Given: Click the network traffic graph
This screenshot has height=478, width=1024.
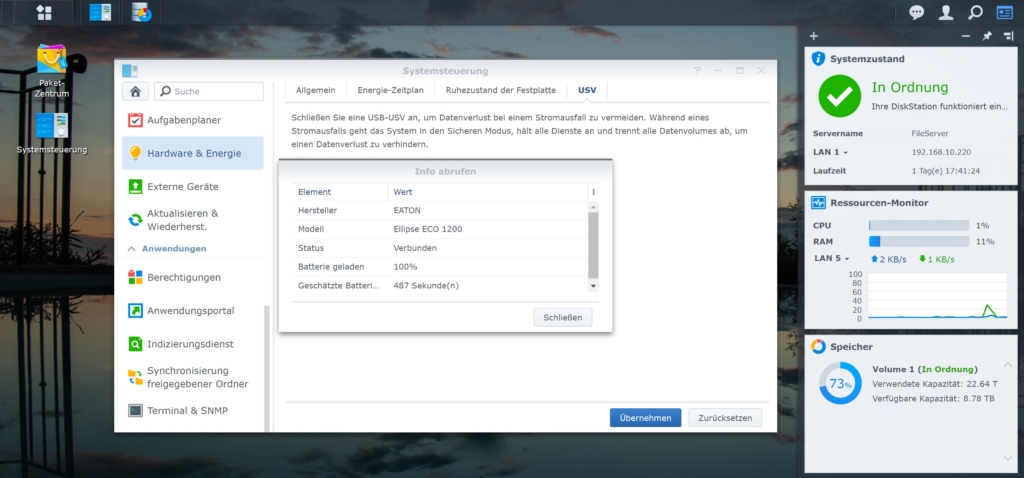Looking at the screenshot, I should point(937,296).
